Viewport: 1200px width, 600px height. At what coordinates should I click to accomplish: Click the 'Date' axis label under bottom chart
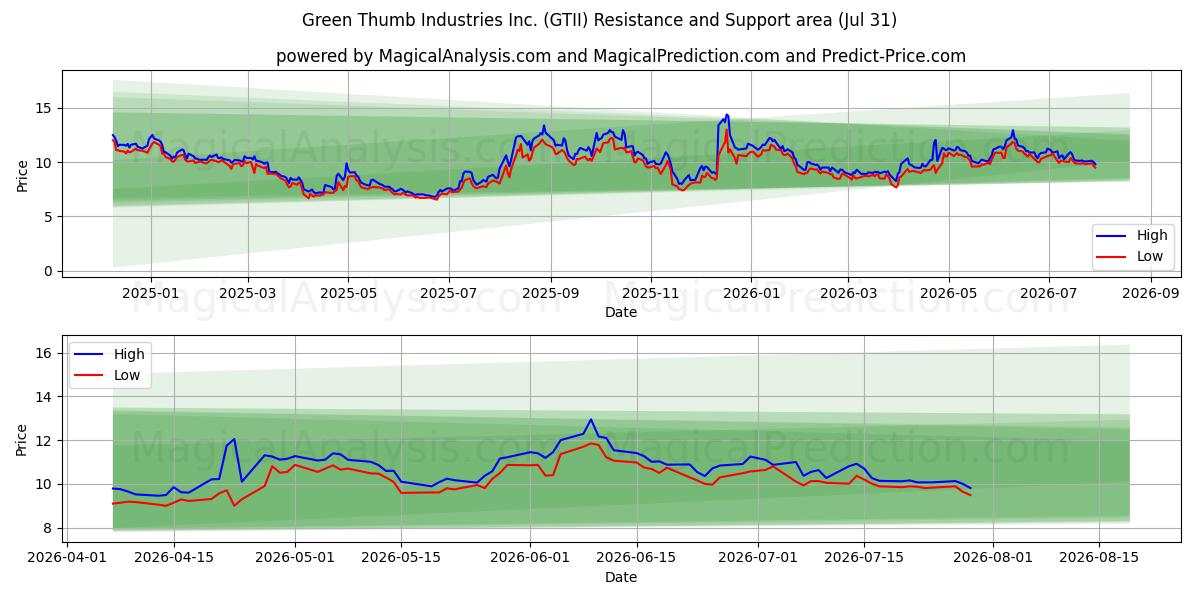(x=621, y=577)
